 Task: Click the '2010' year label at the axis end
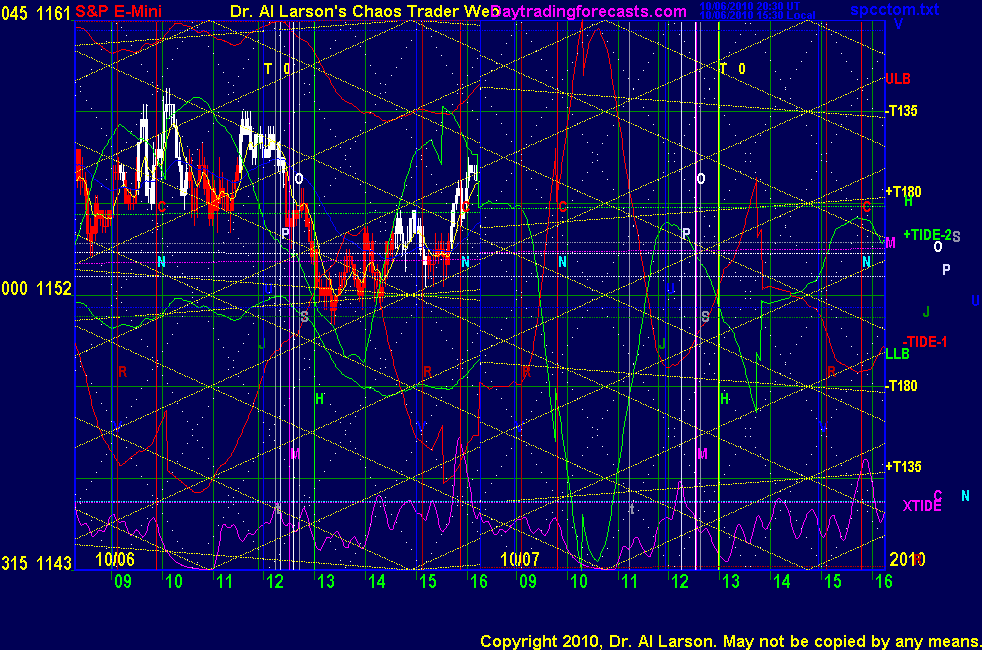click(907, 559)
